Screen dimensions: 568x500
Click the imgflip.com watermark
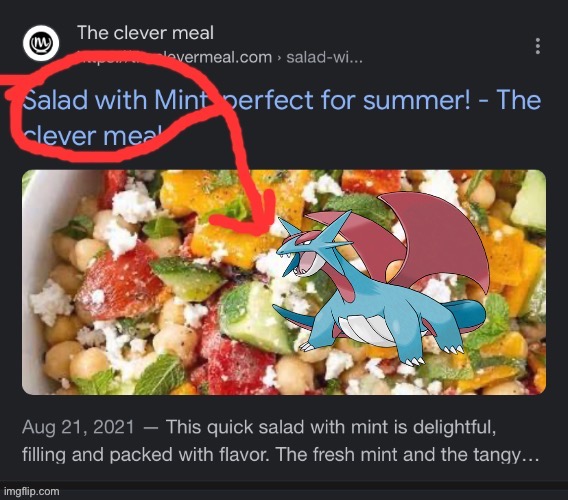[32, 492]
